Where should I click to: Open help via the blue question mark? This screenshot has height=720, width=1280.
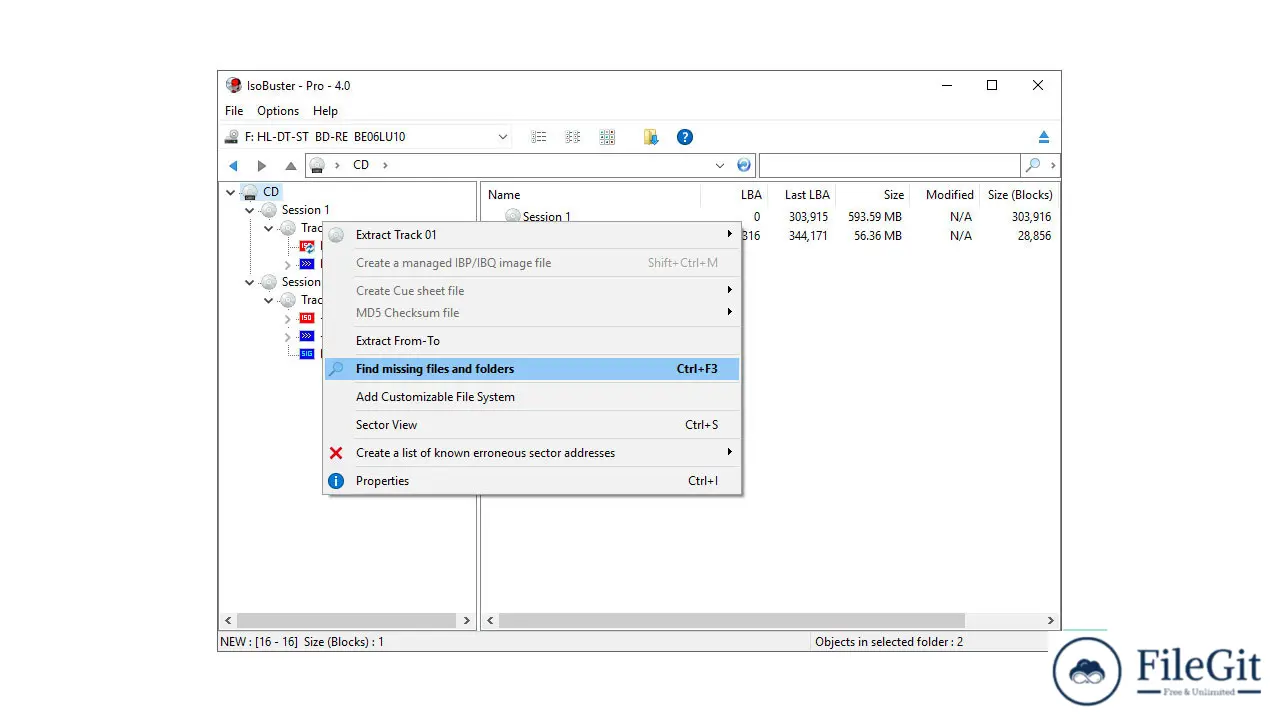point(685,137)
